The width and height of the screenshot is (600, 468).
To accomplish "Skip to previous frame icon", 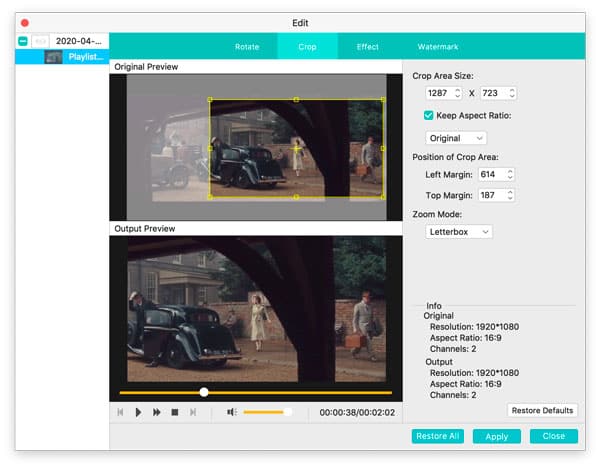I will [120, 412].
